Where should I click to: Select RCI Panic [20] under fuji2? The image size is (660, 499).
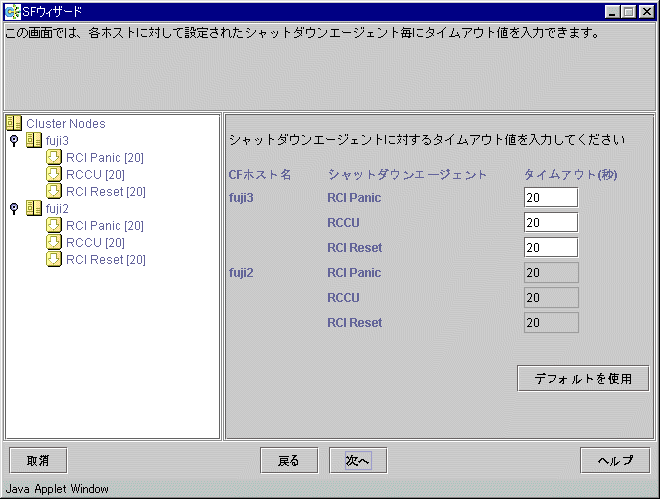pyautogui.click(x=105, y=226)
